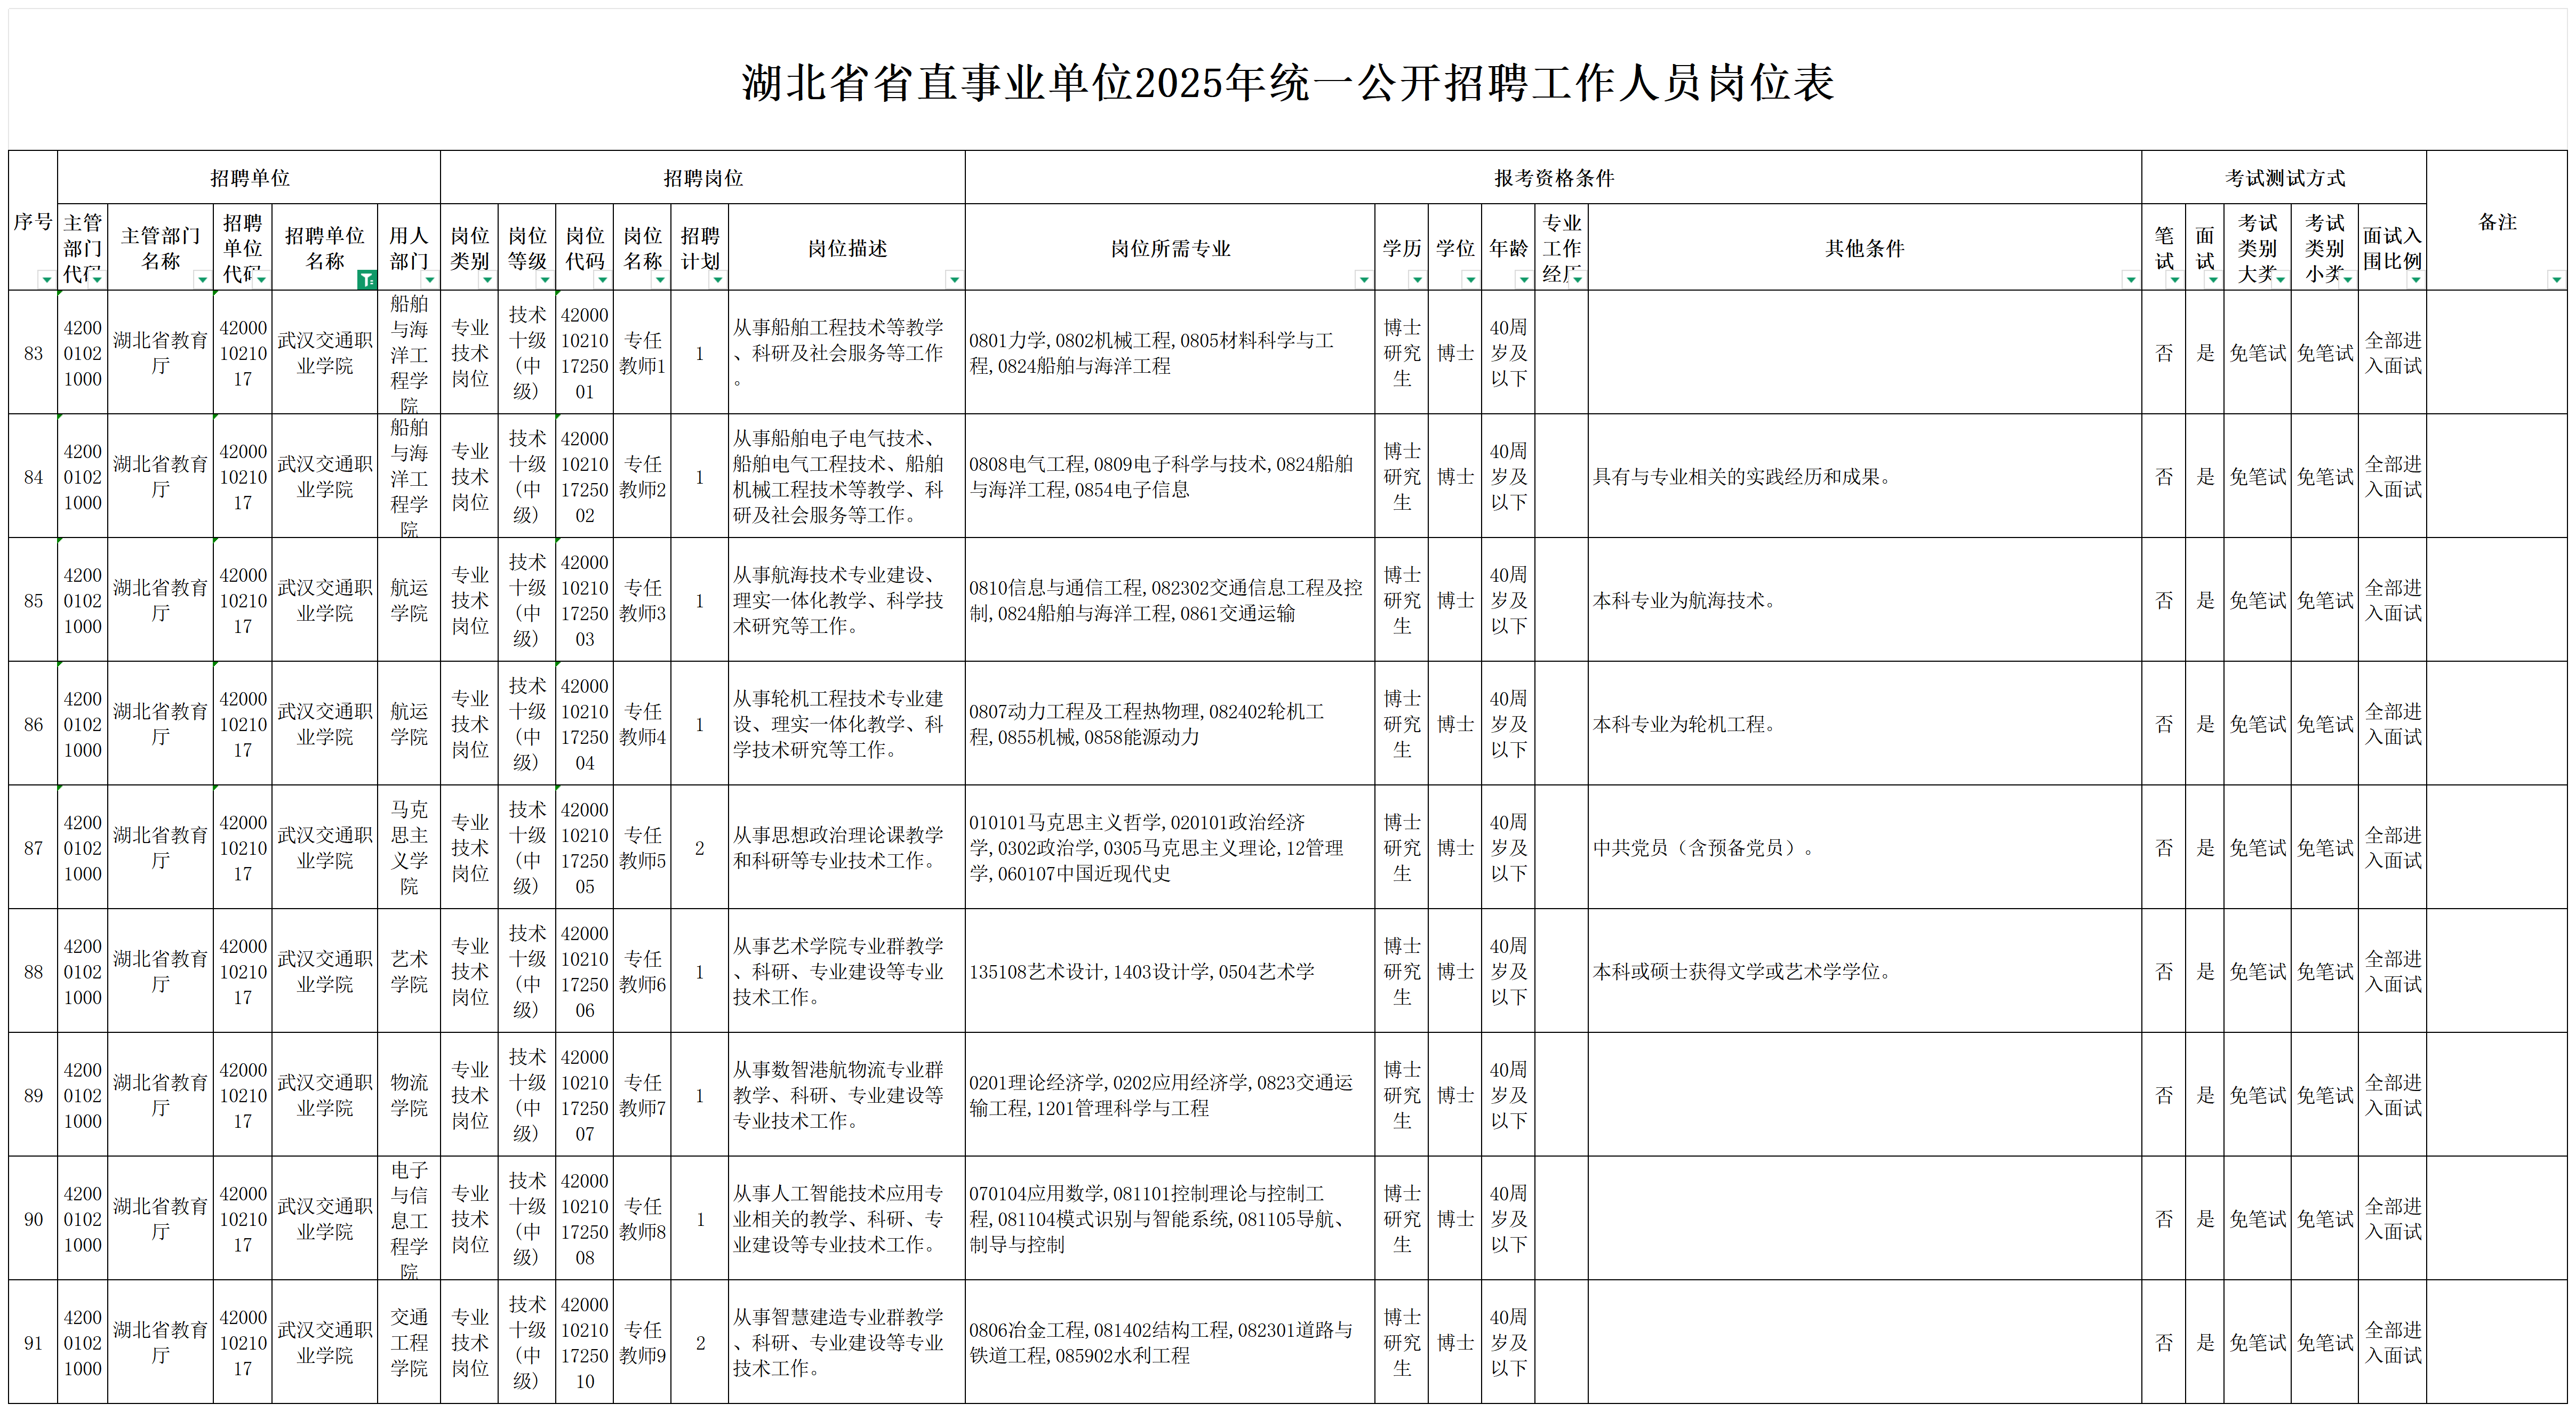Screen dimensions: 2576x1412
Task: Click the cell 具有与专业相关的实践经历和成果
Action: tap(1864, 477)
